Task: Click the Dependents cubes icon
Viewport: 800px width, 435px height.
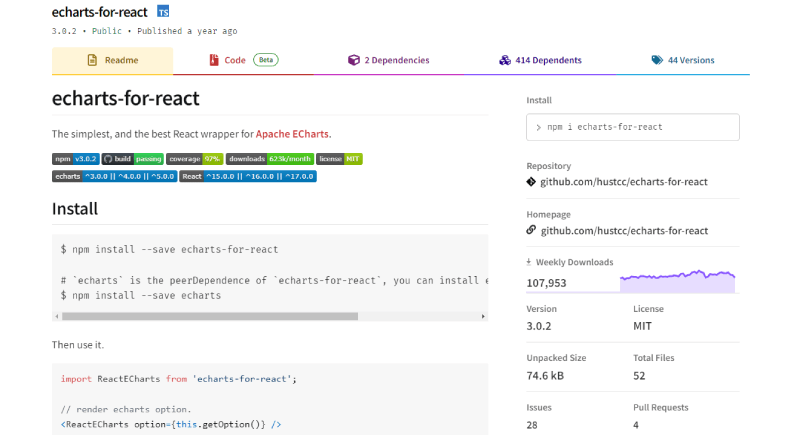Action: click(x=505, y=60)
